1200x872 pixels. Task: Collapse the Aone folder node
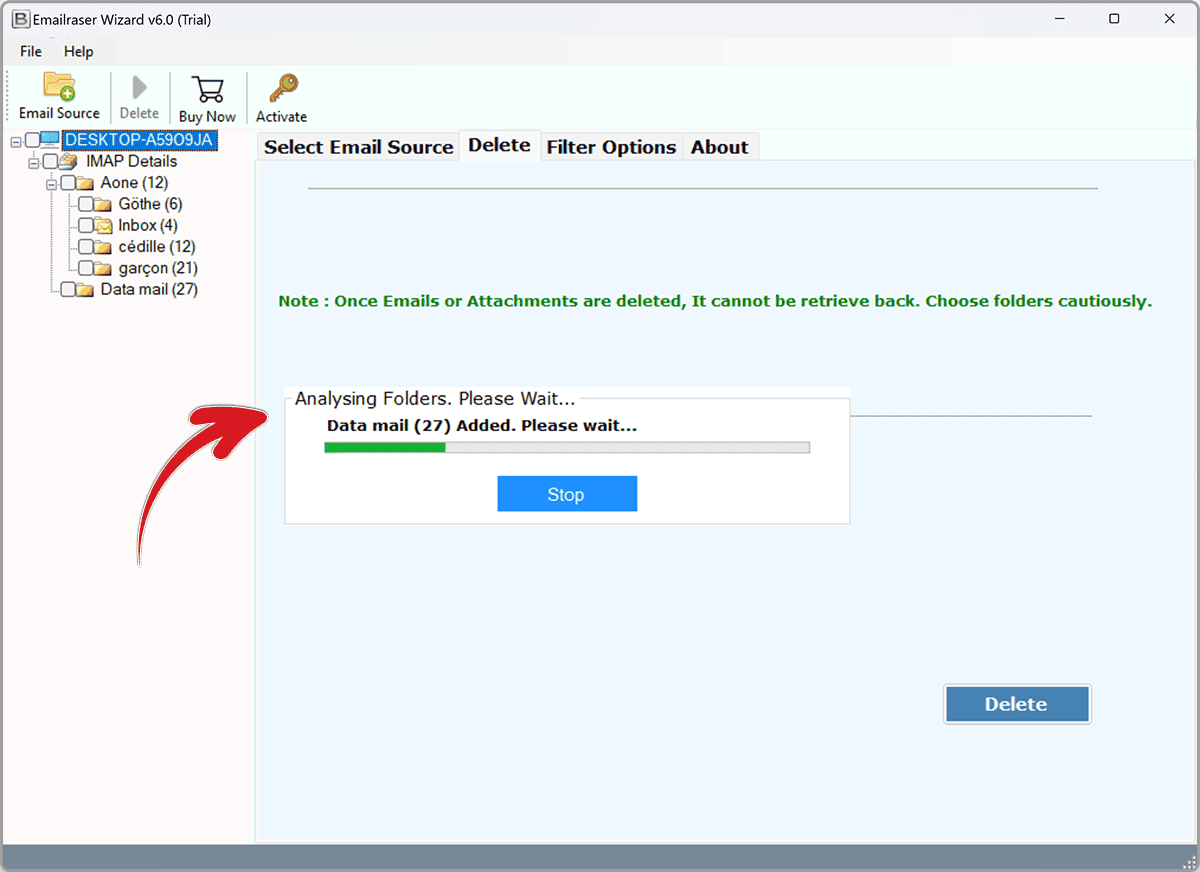(x=51, y=184)
